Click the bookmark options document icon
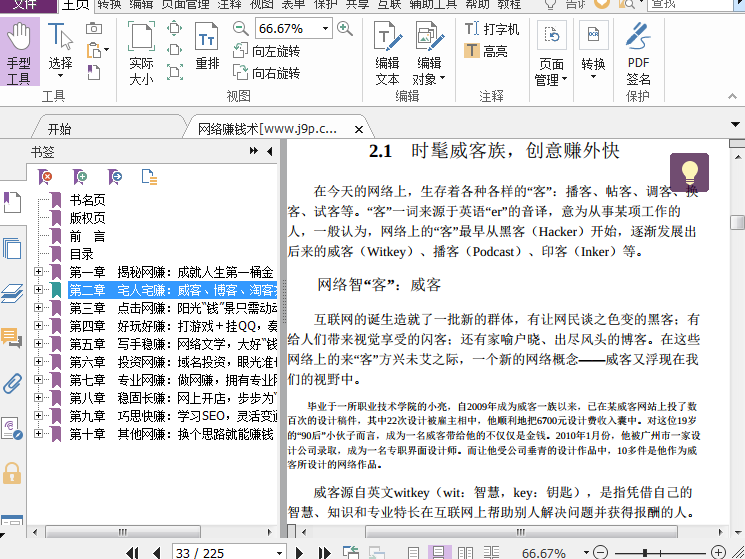The height and width of the screenshot is (559, 745). pos(149,177)
